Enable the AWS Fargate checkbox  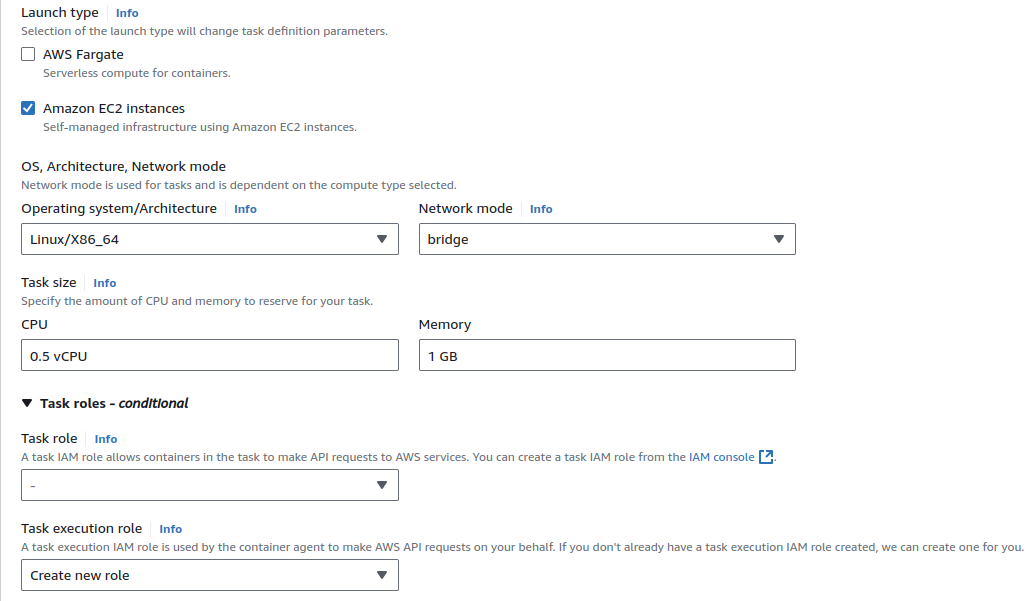click(x=28, y=54)
